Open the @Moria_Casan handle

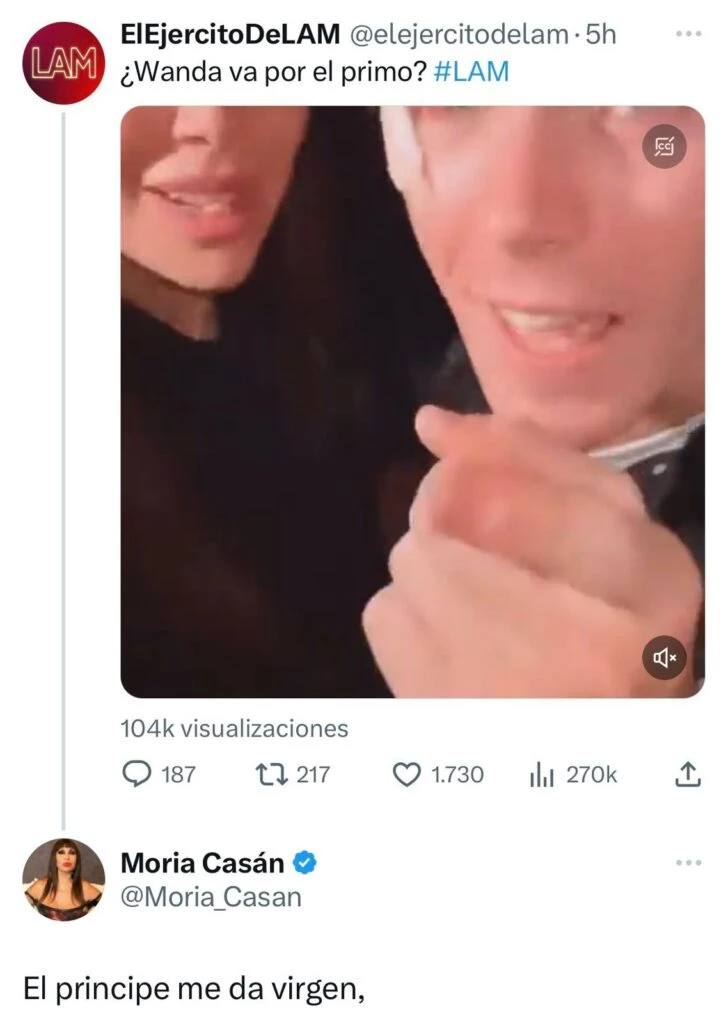(210, 897)
